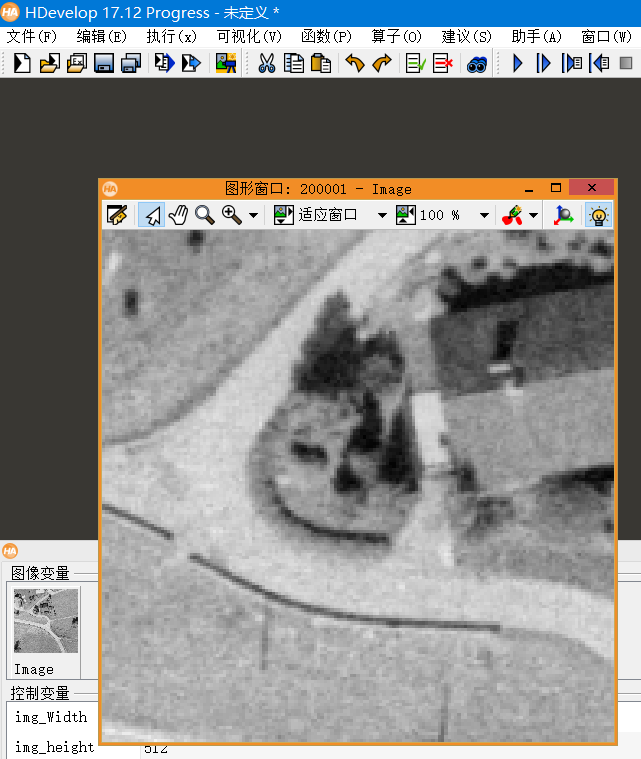Open the 可视化(V) menu
The height and width of the screenshot is (759, 641).
pos(249,37)
